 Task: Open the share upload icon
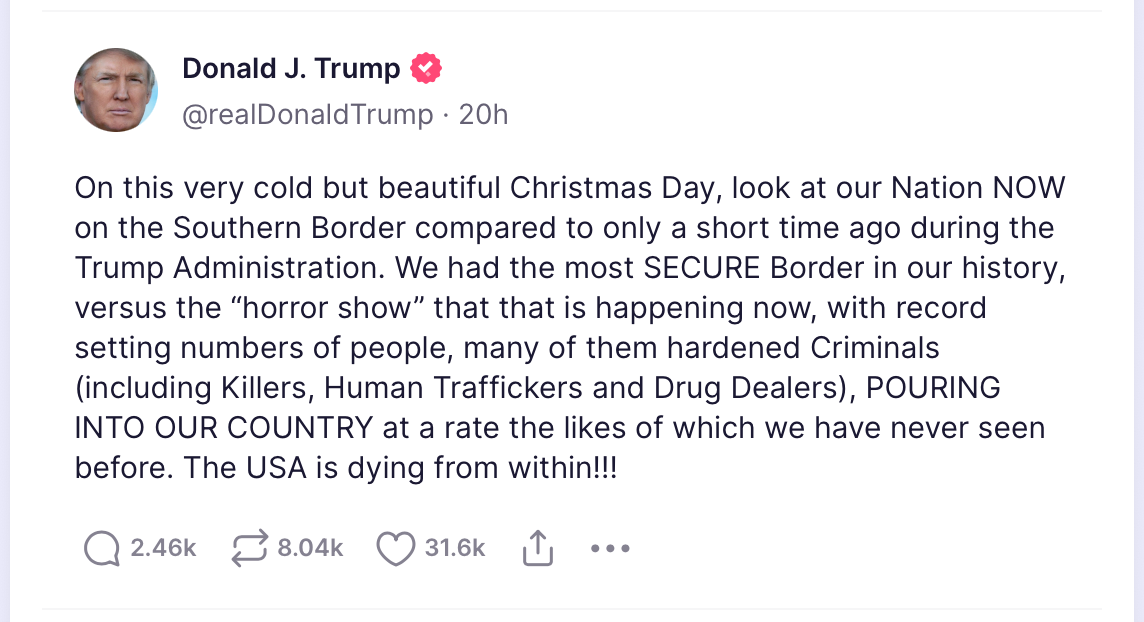pos(538,548)
